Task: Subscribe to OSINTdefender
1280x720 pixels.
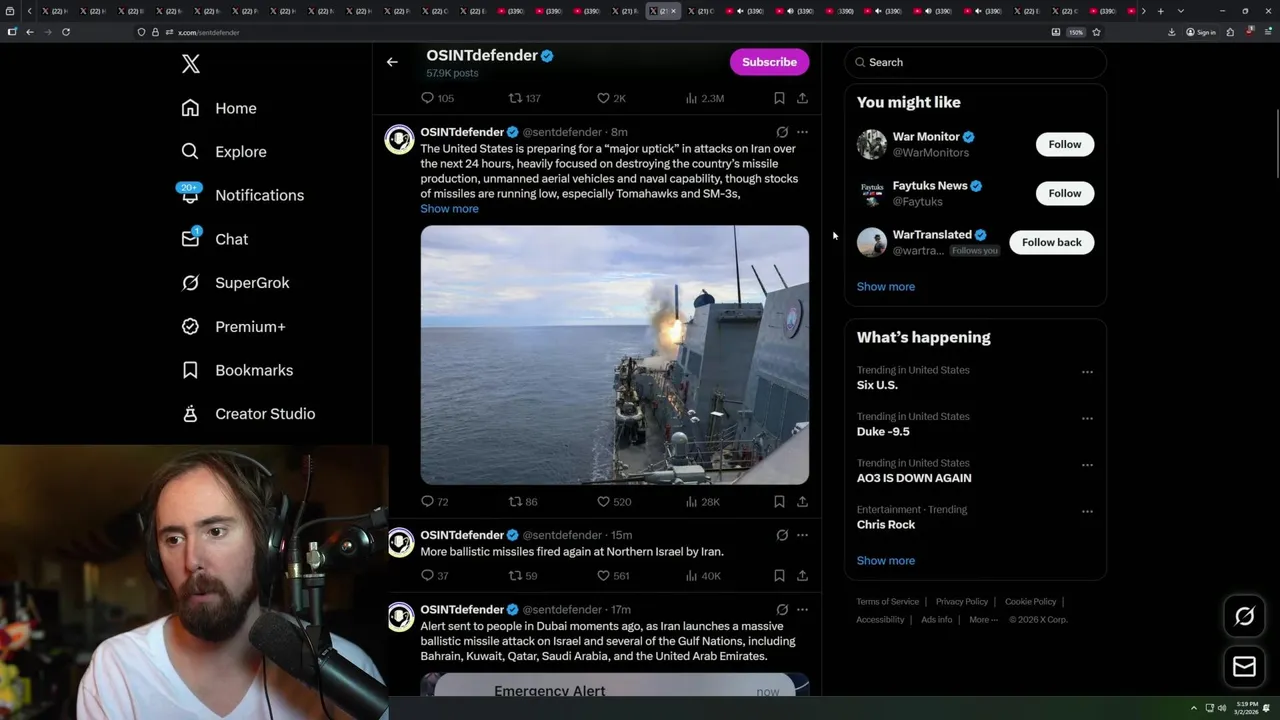Action: point(769,62)
